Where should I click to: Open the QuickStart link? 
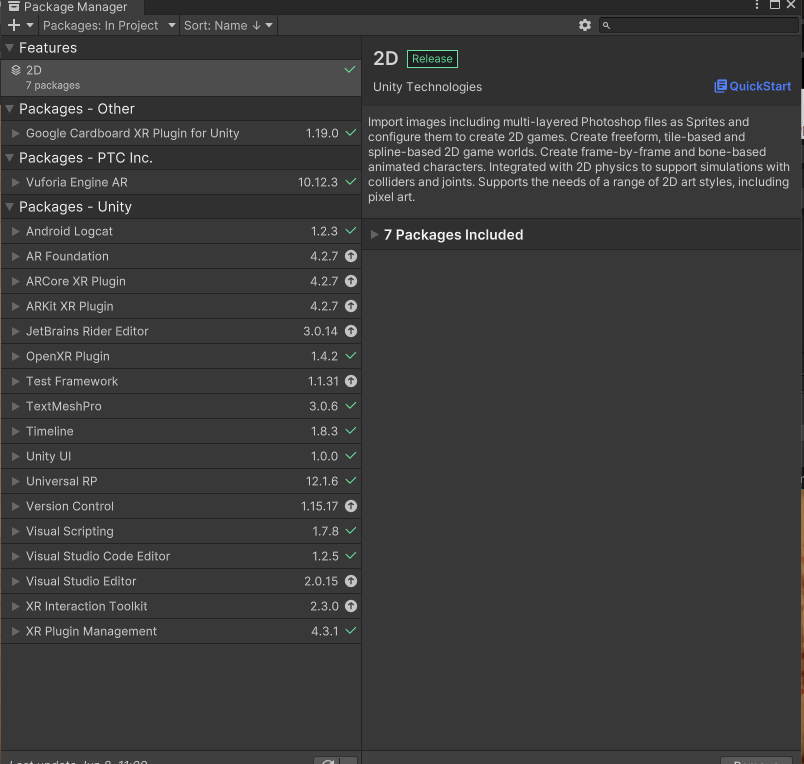[x=752, y=87]
